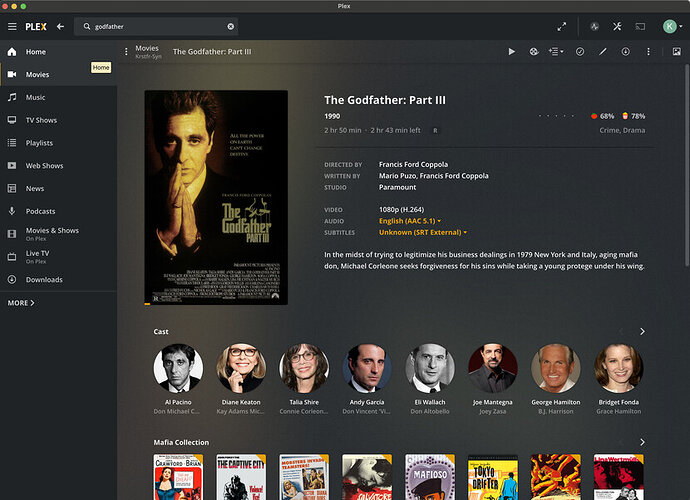Open The Captive City poster
Screen dimensions: 690x500
241,477
